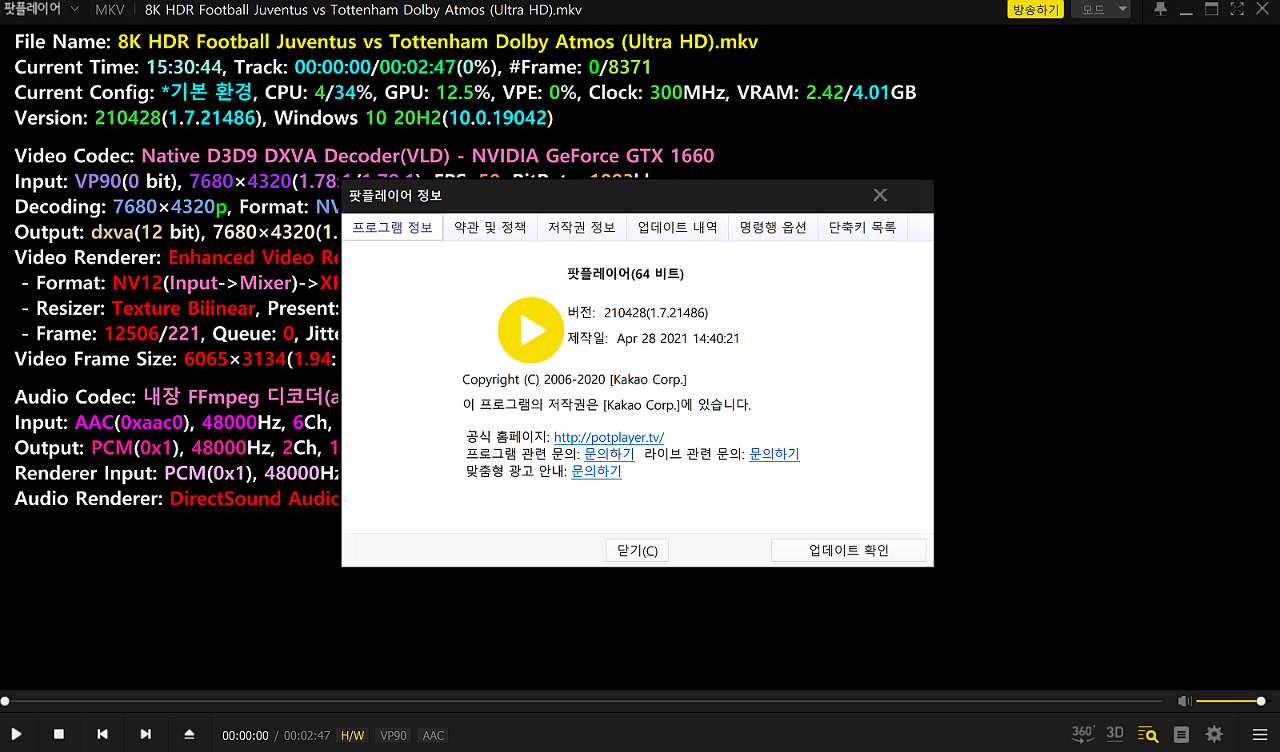Click the total duration 00:02:47 display
Screen dimensions: 1280x752
(x=307, y=735)
